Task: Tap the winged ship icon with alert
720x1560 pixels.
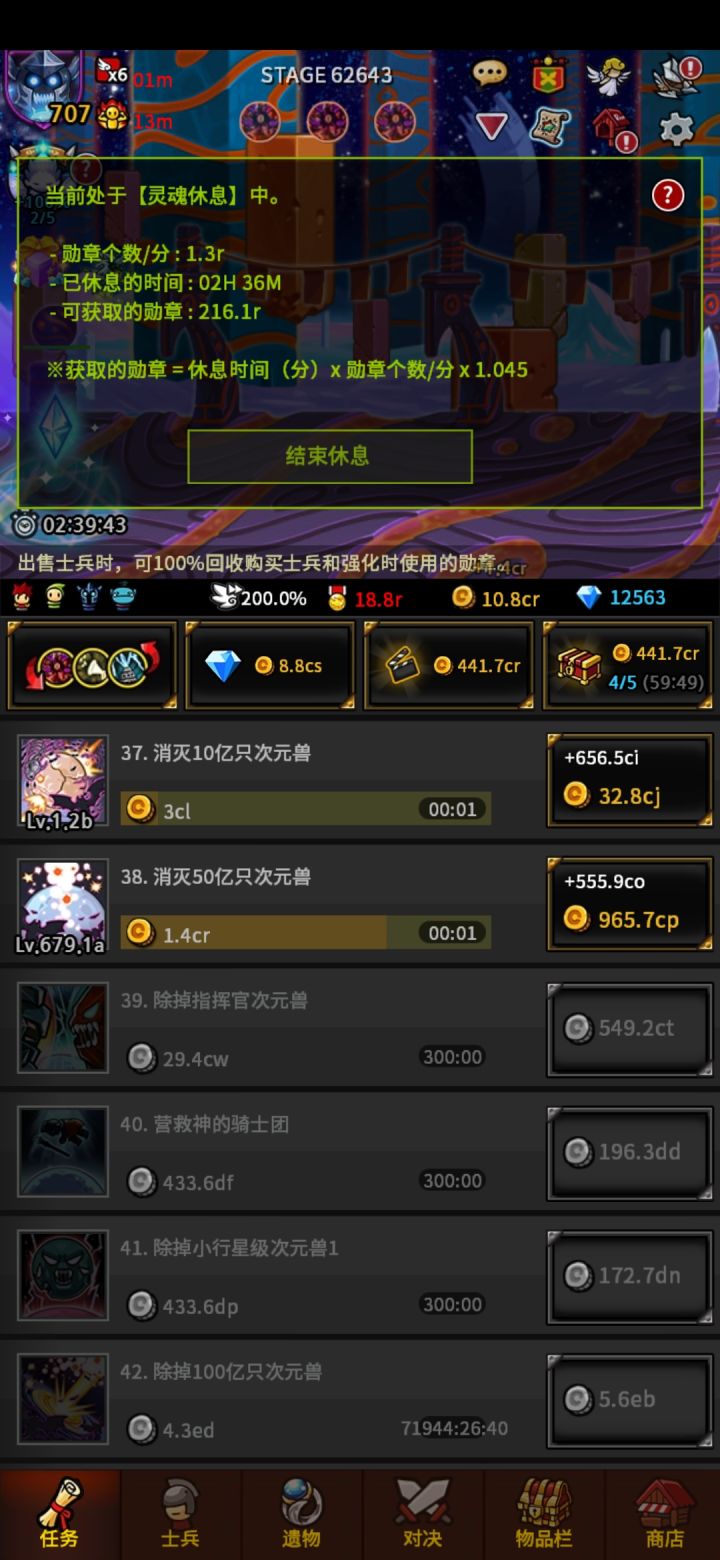Action: point(676,75)
